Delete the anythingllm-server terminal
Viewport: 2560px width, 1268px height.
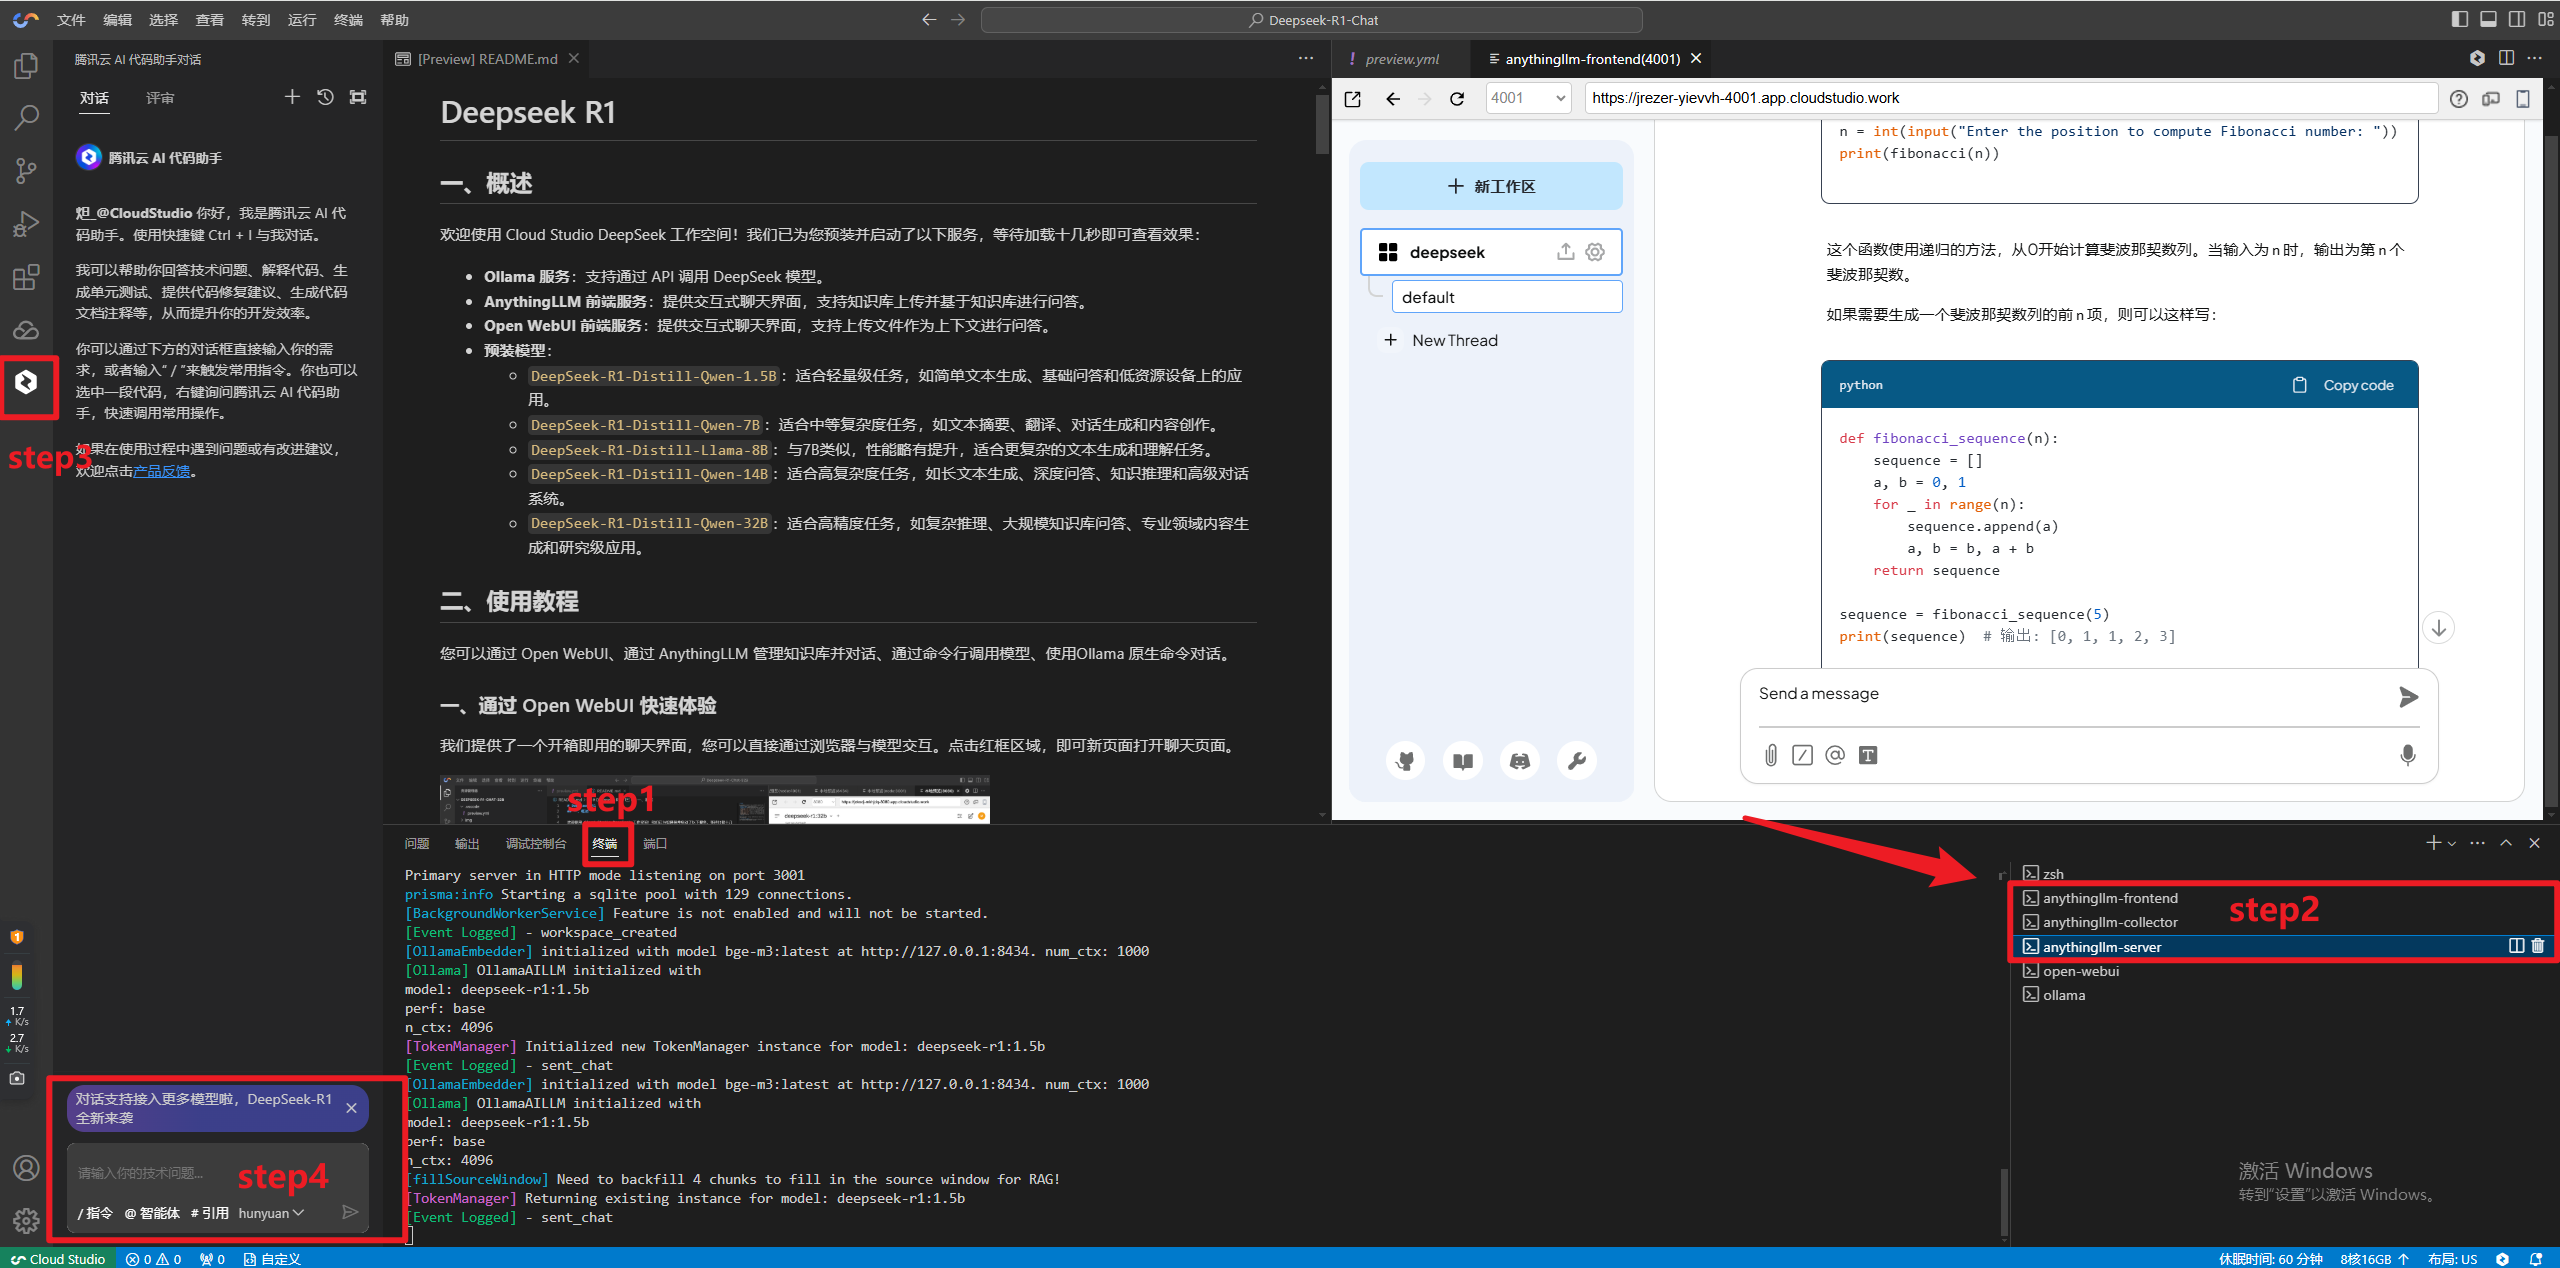pyautogui.click(x=2538, y=946)
